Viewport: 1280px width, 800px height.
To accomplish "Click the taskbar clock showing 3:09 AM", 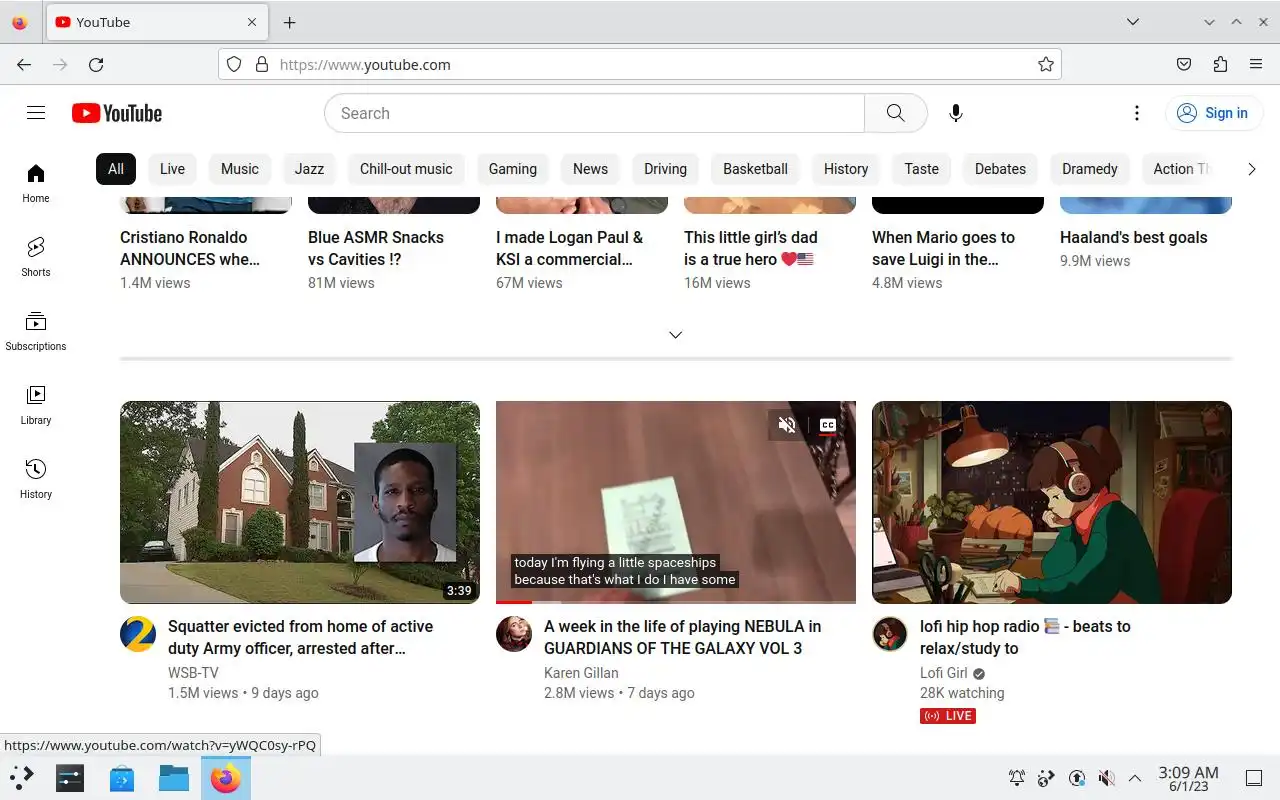I will click(x=1188, y=778).
